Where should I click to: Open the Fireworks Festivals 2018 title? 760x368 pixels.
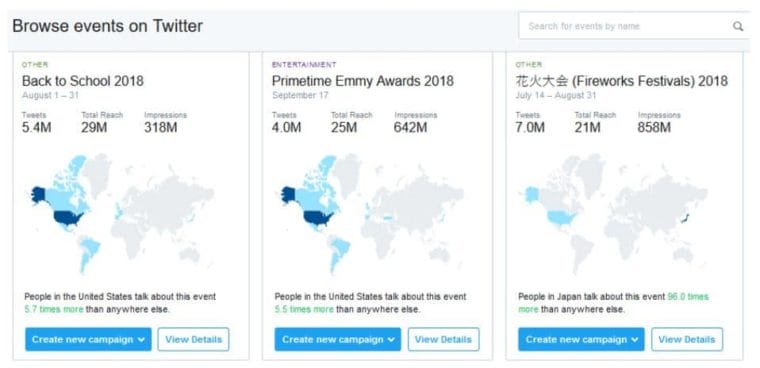pyautogui.click(x=621, y=80)
